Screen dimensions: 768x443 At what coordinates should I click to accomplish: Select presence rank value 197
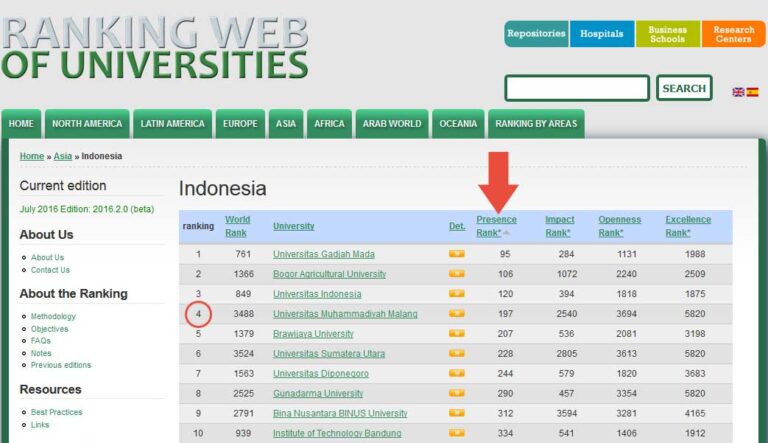click(x=505, y=314)
